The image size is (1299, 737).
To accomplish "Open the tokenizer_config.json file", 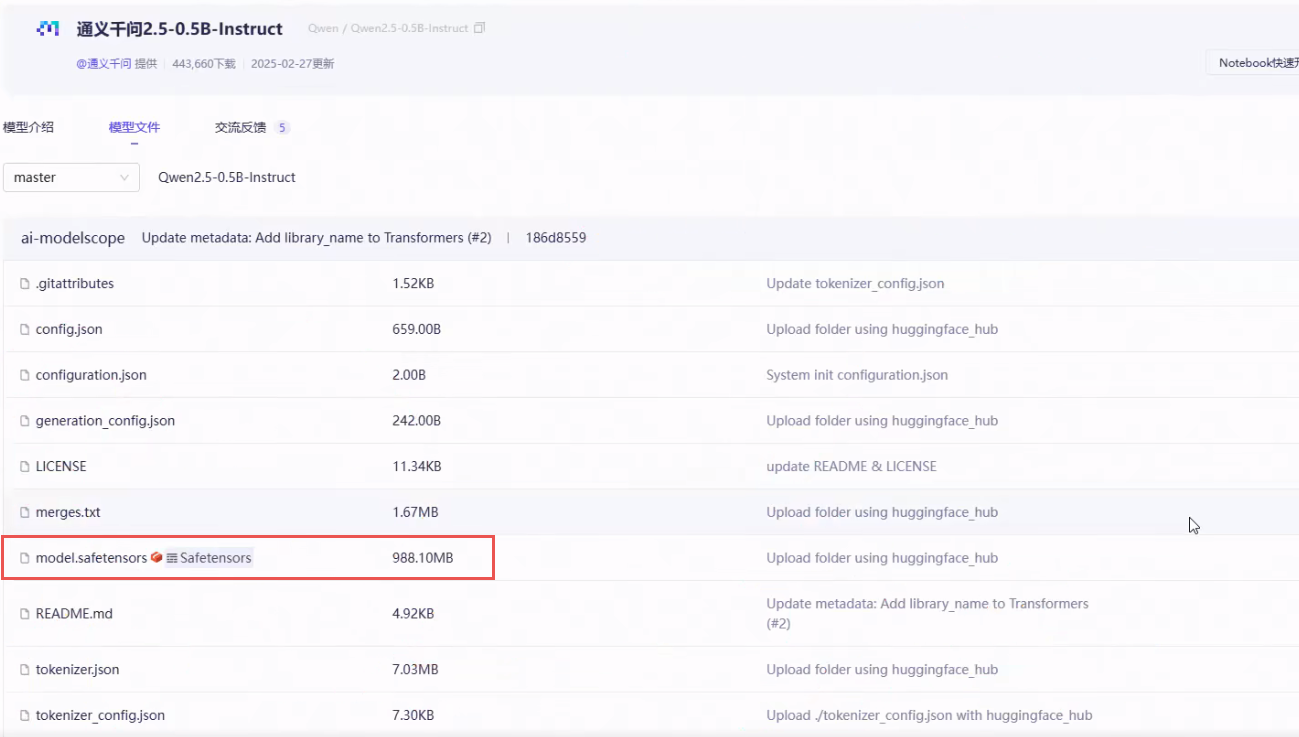I will pos(100,716).
